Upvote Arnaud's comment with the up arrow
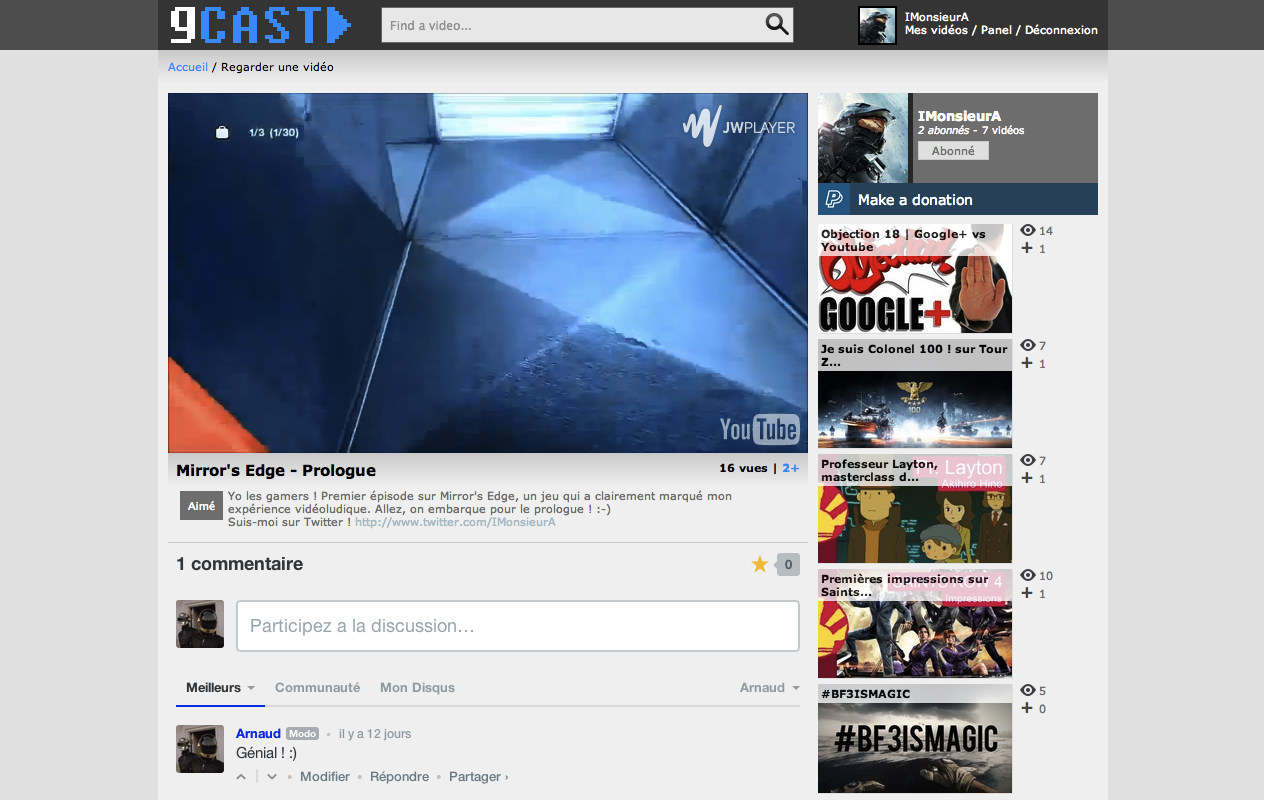 pos(240,776)
